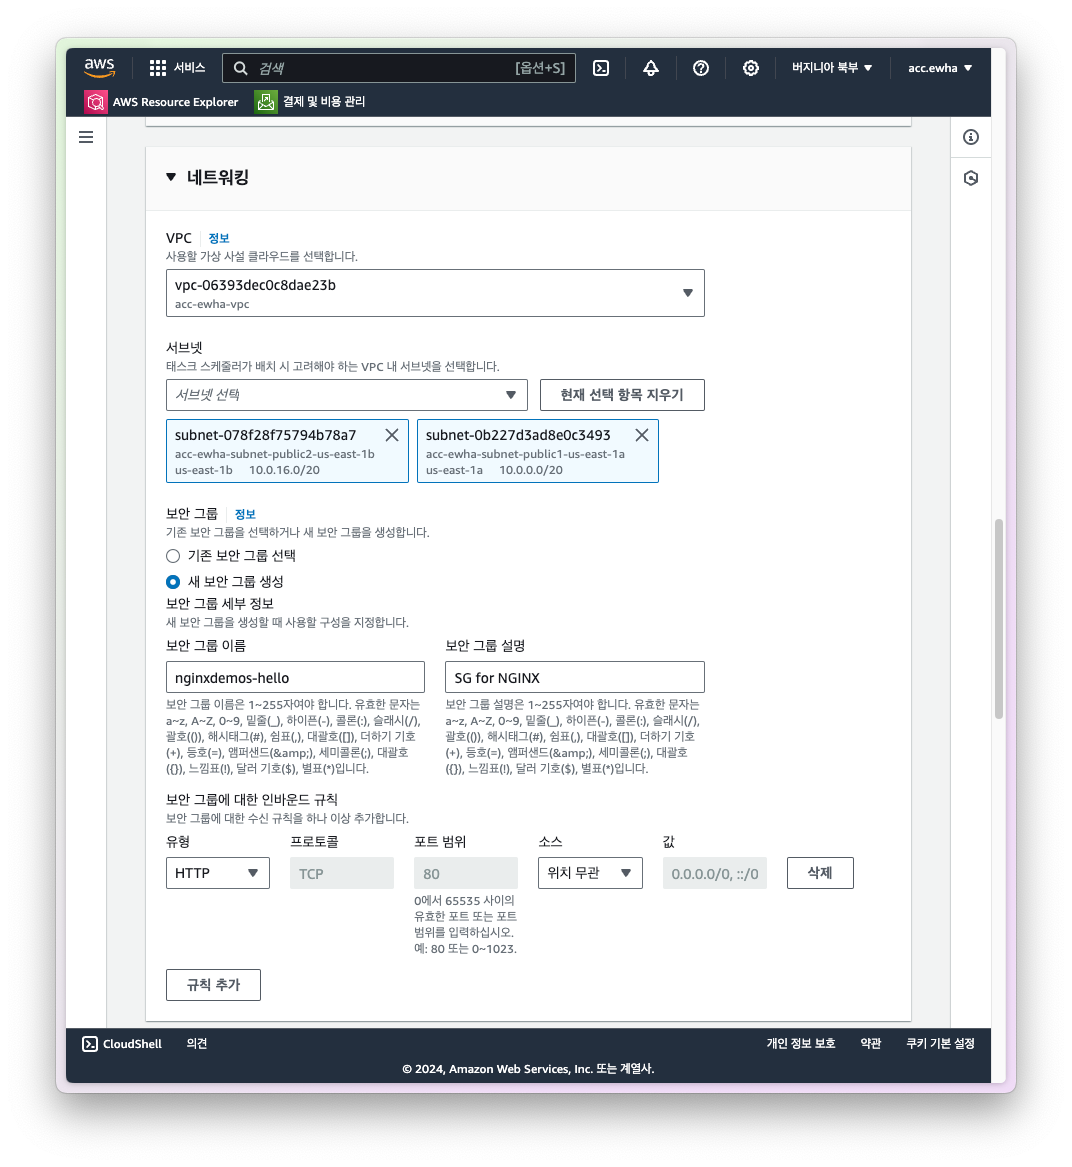Open the settings gear icon
This screenshot has height=1167, width=1072.
(x=751, y=68)
